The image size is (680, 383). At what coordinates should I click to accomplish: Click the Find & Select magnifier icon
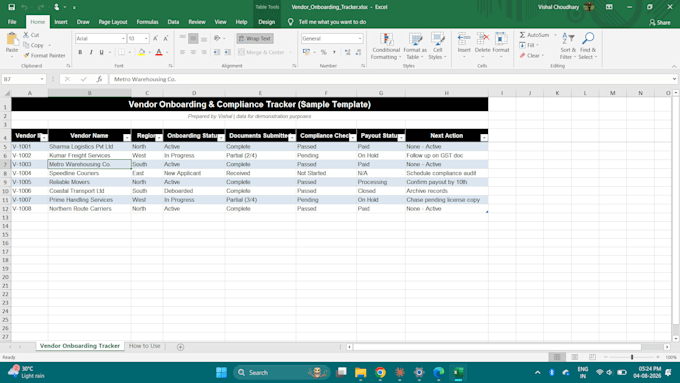pos(588,39)
